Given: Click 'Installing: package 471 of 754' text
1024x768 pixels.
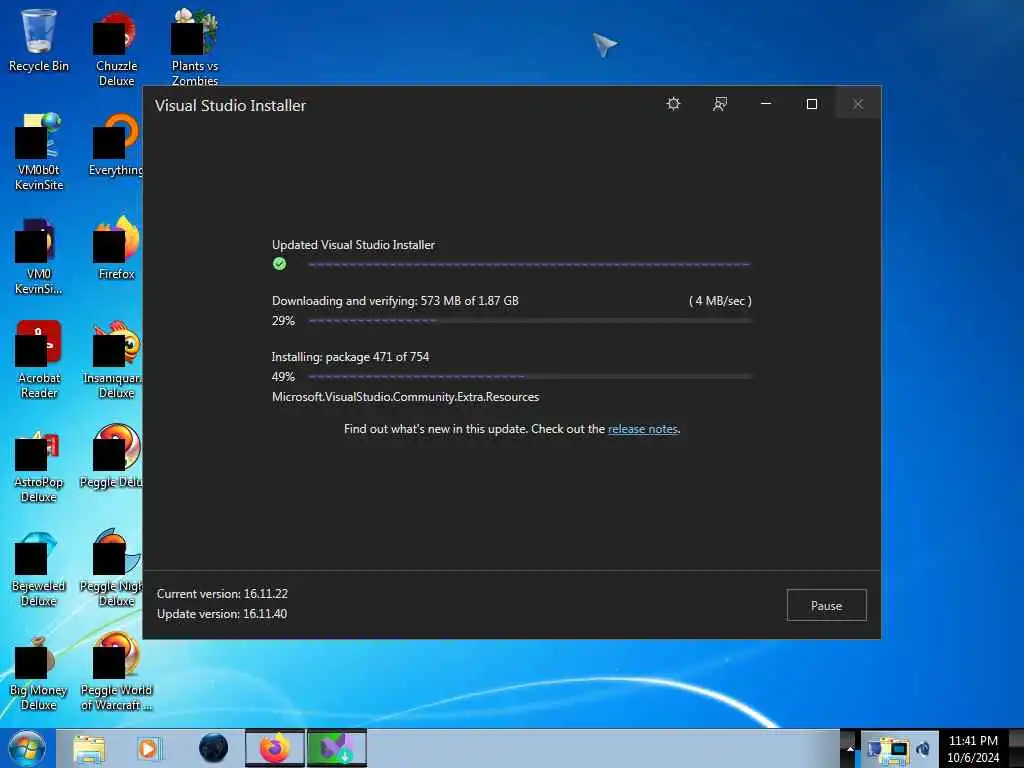Looking at the screenshot, I should coord(350,357).
